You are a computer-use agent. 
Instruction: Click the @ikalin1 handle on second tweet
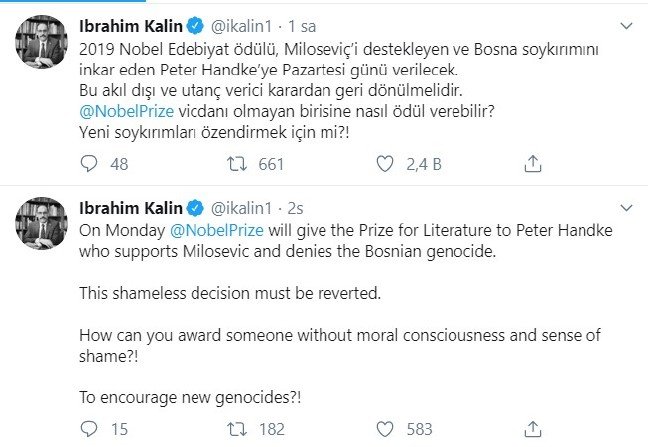(x=242, y=208)
